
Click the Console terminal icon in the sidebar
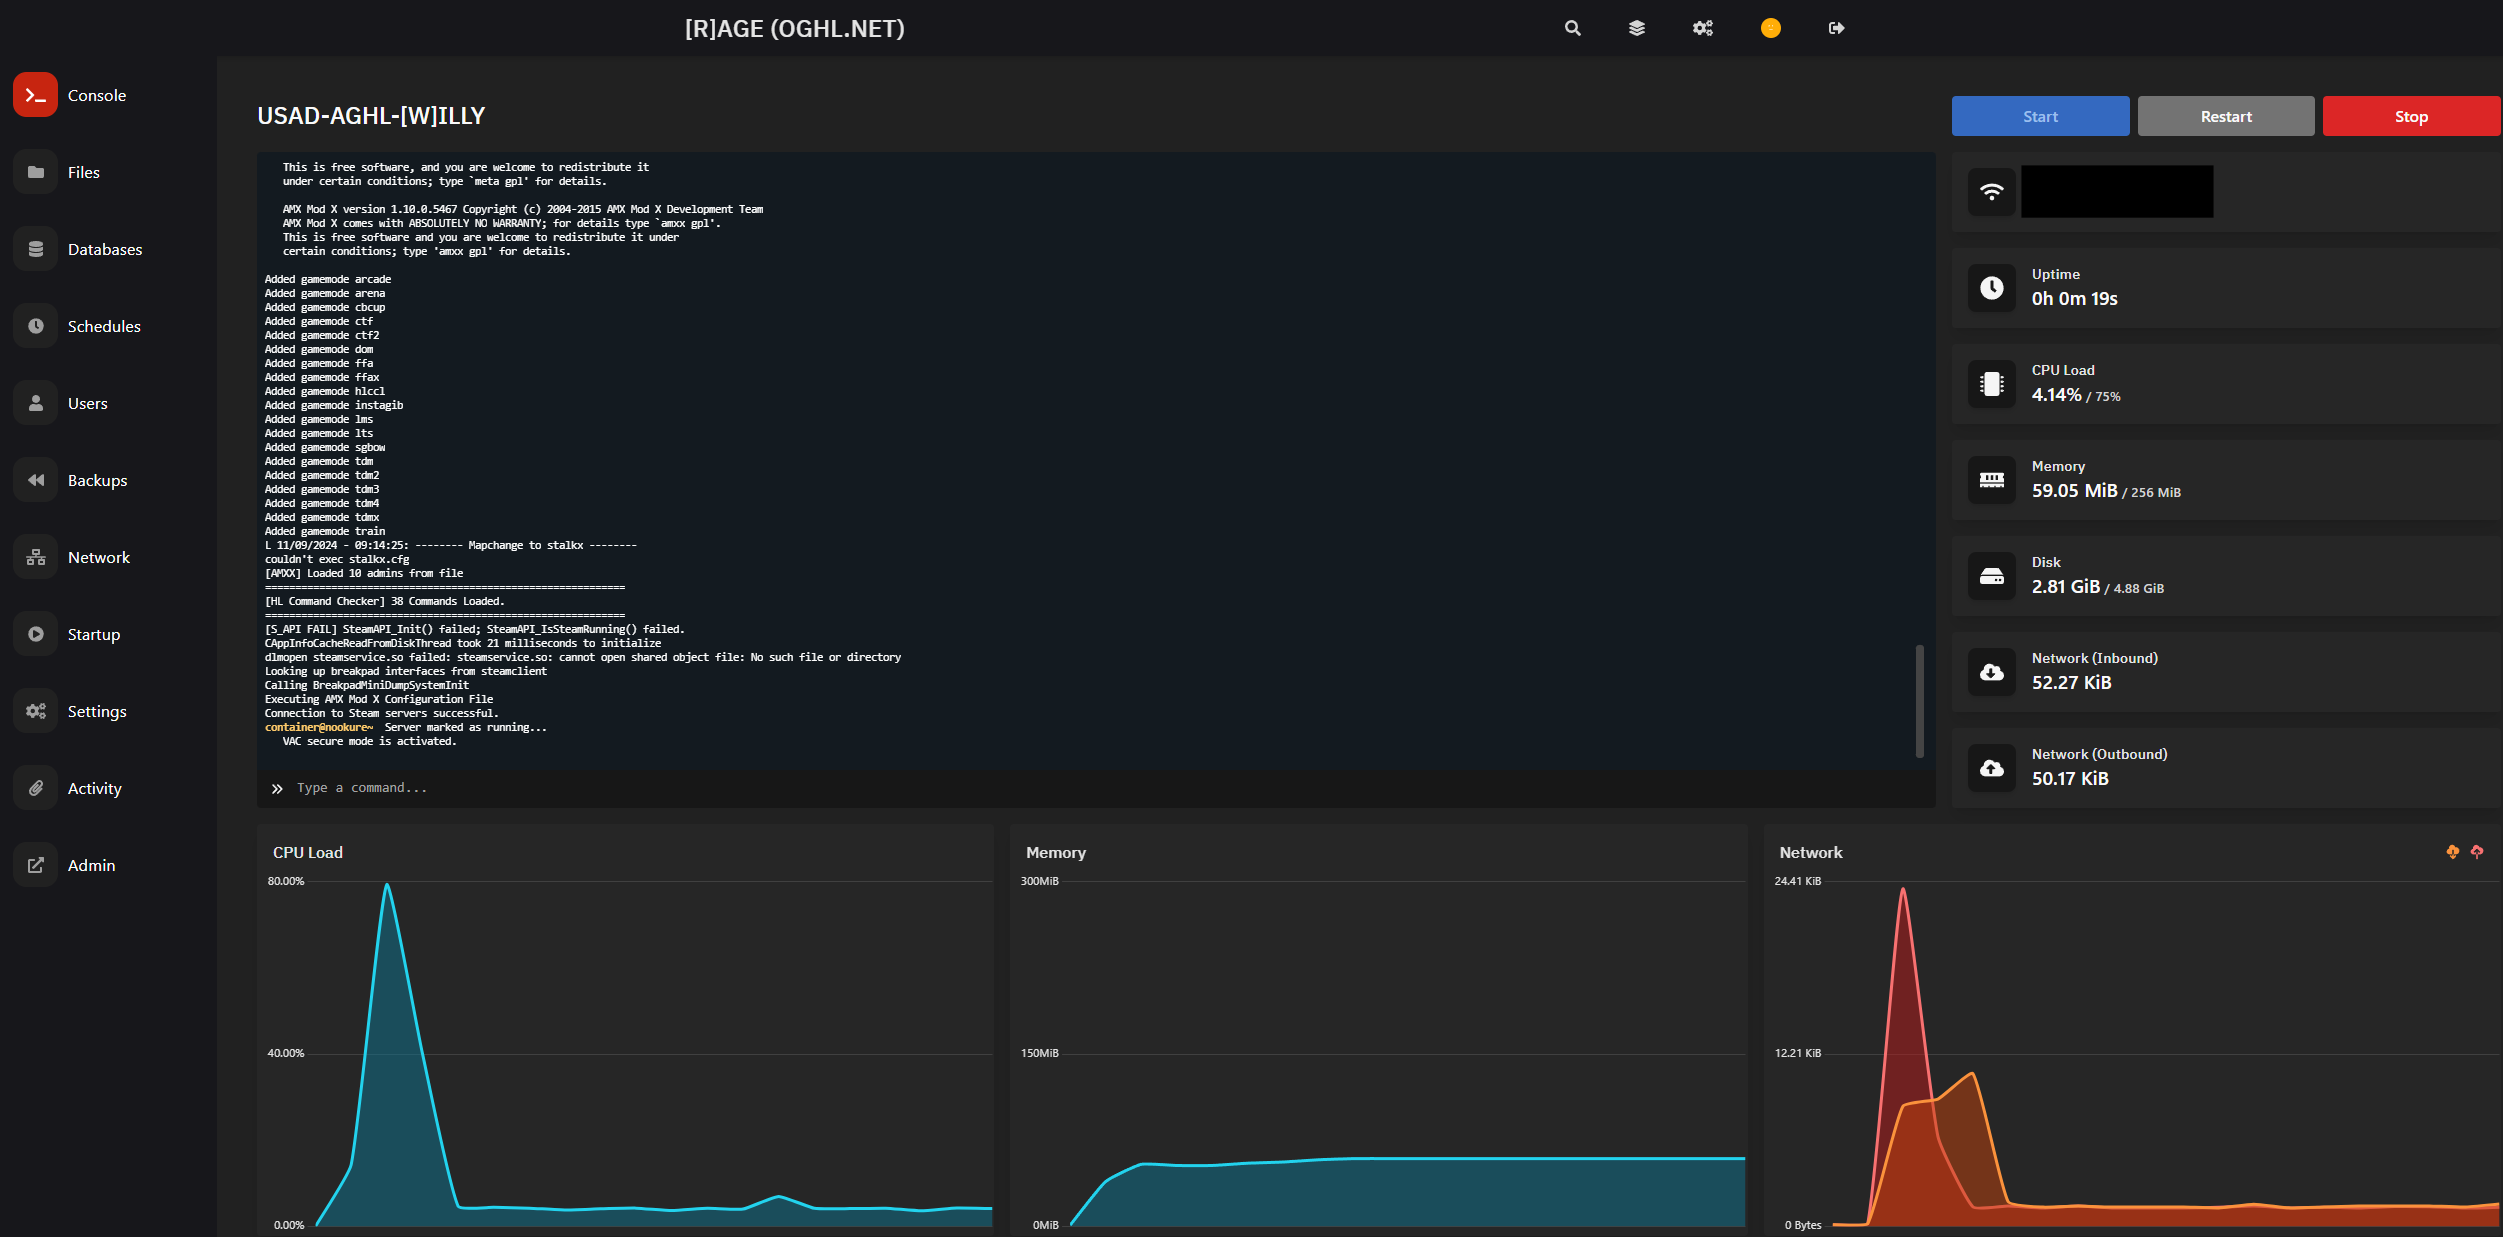35,95
